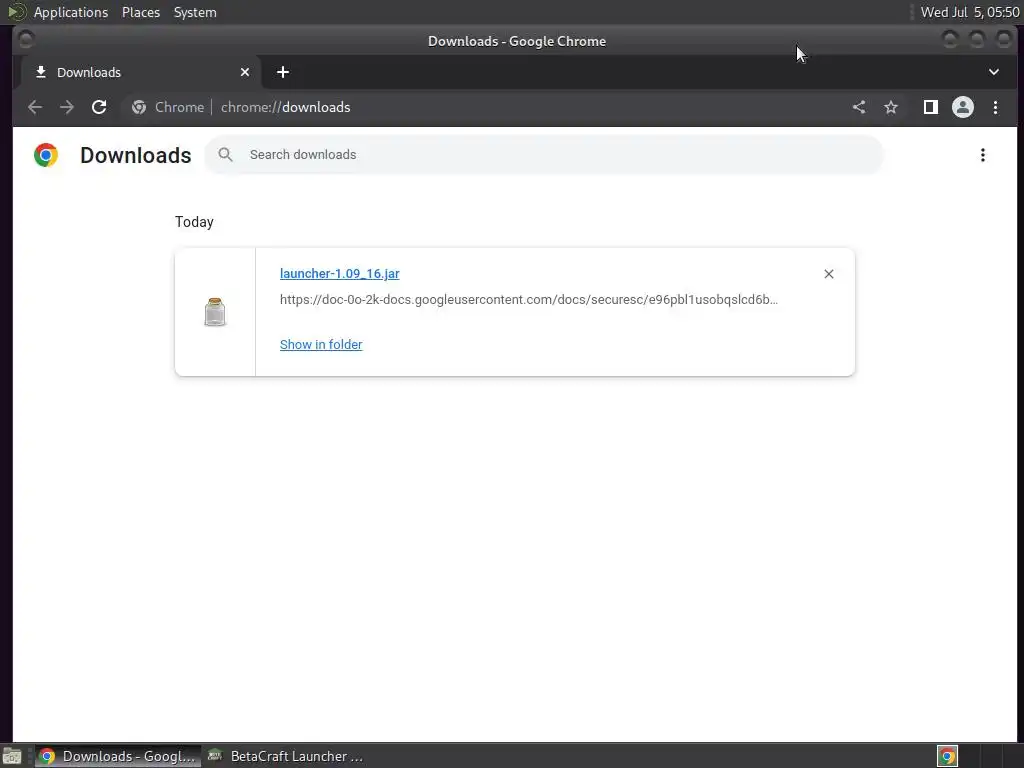1024x768 pixels.
Task: Bookmark this tab with the star icon
Action: pos(891,107)
